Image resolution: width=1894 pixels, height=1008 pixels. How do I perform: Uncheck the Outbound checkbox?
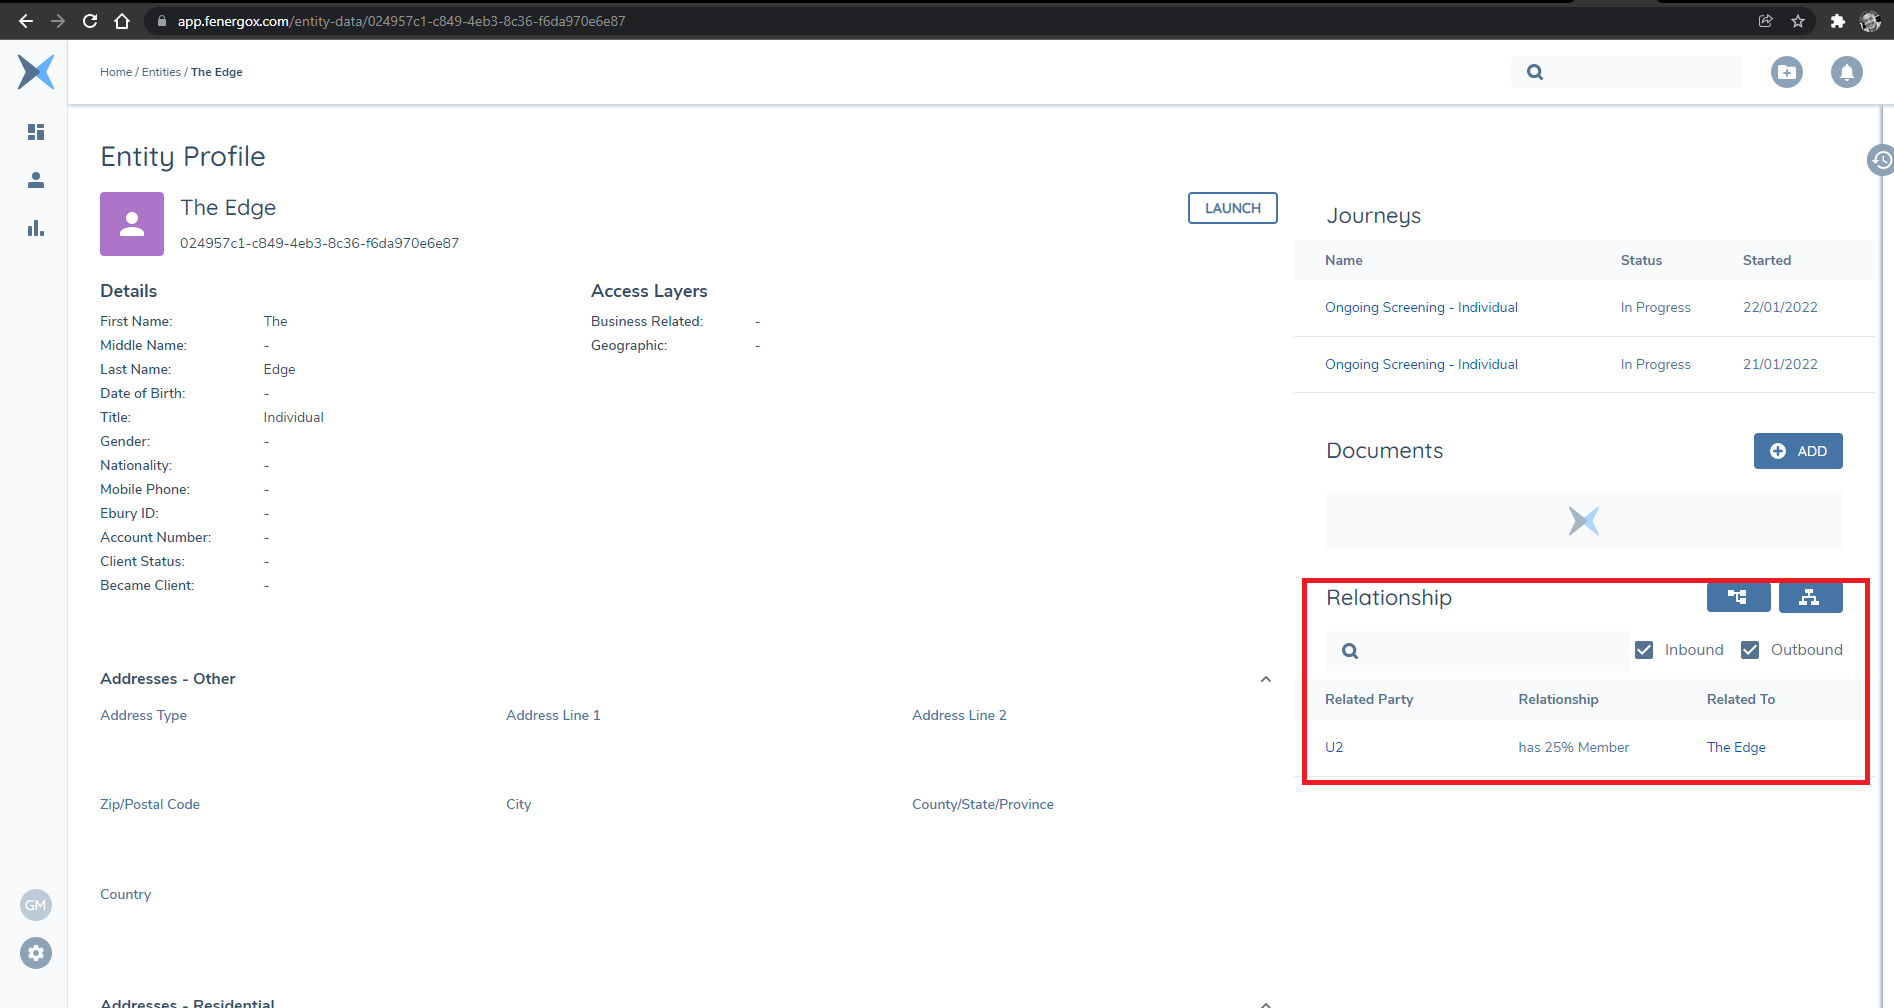click(1750, 650)
